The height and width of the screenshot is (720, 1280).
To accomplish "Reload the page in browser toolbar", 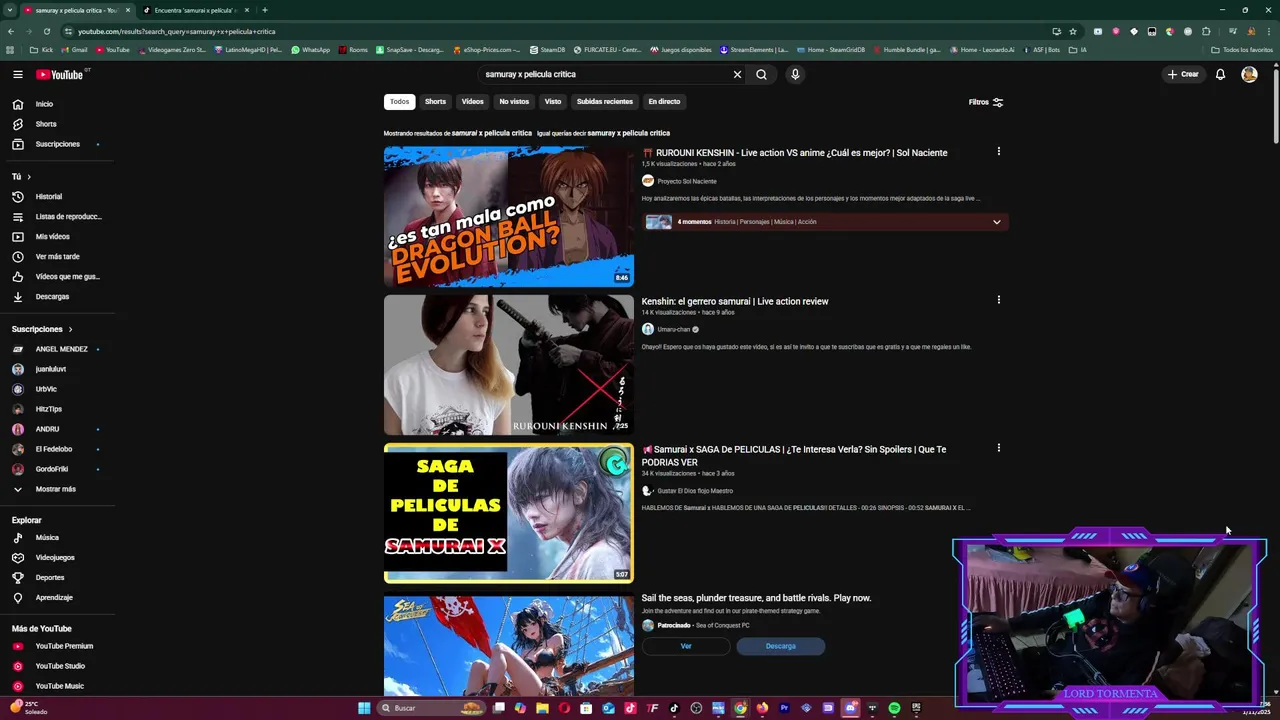I will tap(46, 31).
